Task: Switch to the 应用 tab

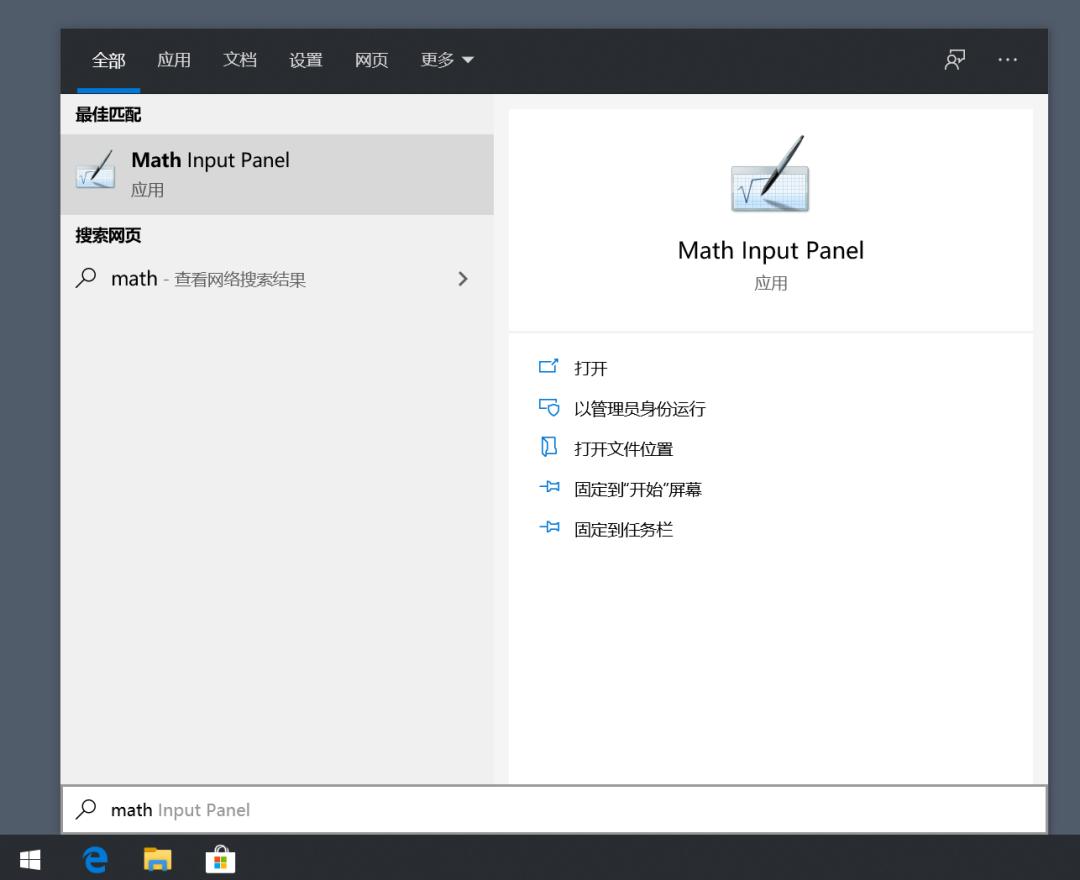Action: (x=174, y=60)
